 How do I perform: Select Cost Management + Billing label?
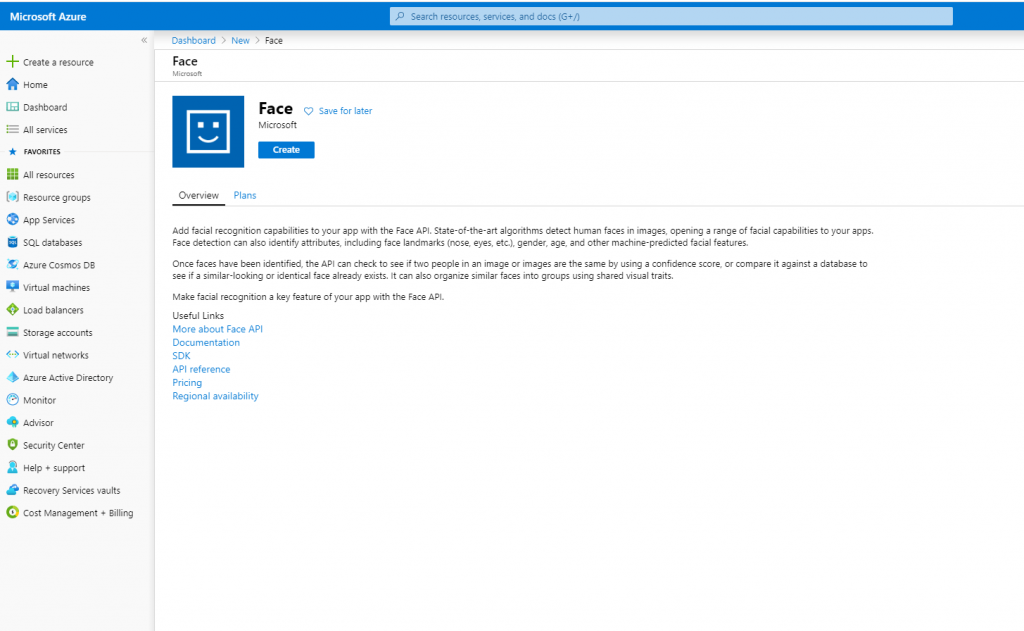click(78, 513)
